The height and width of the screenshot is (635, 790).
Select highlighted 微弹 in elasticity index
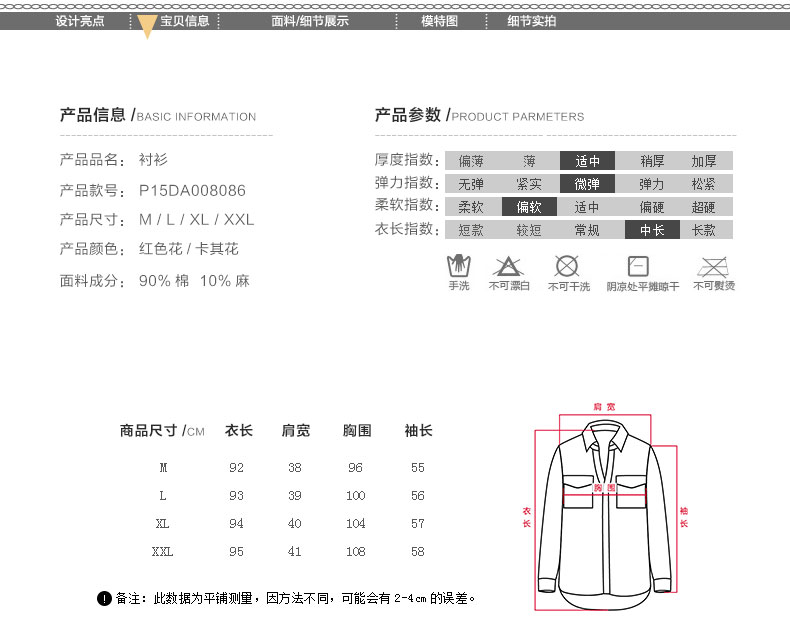587,184
